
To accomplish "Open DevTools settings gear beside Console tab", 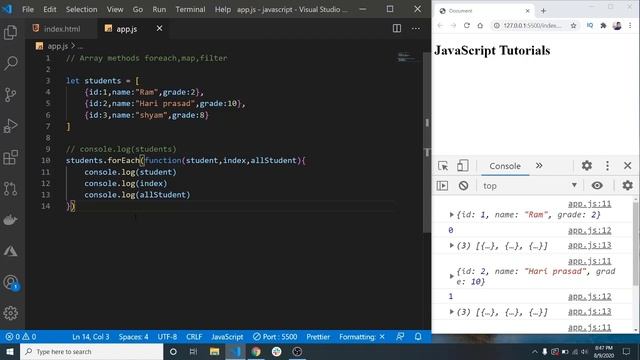I will coord(587,165).
